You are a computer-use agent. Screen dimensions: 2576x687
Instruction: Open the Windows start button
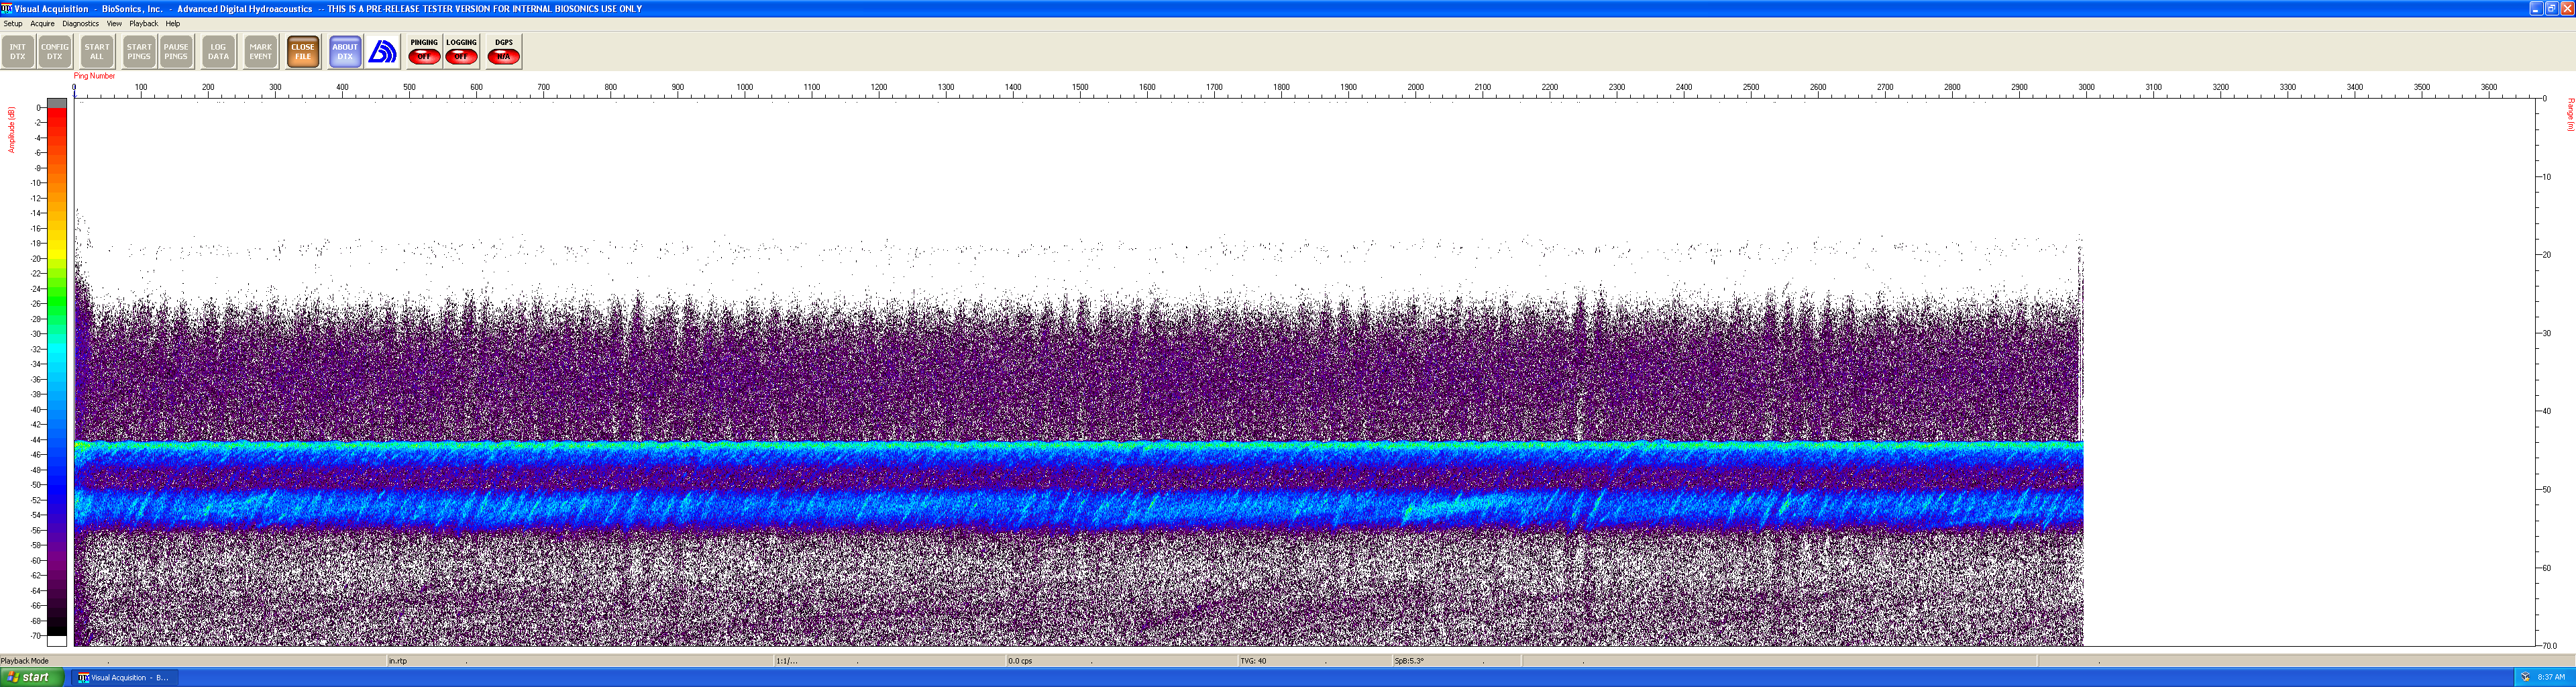click(33, 677)
